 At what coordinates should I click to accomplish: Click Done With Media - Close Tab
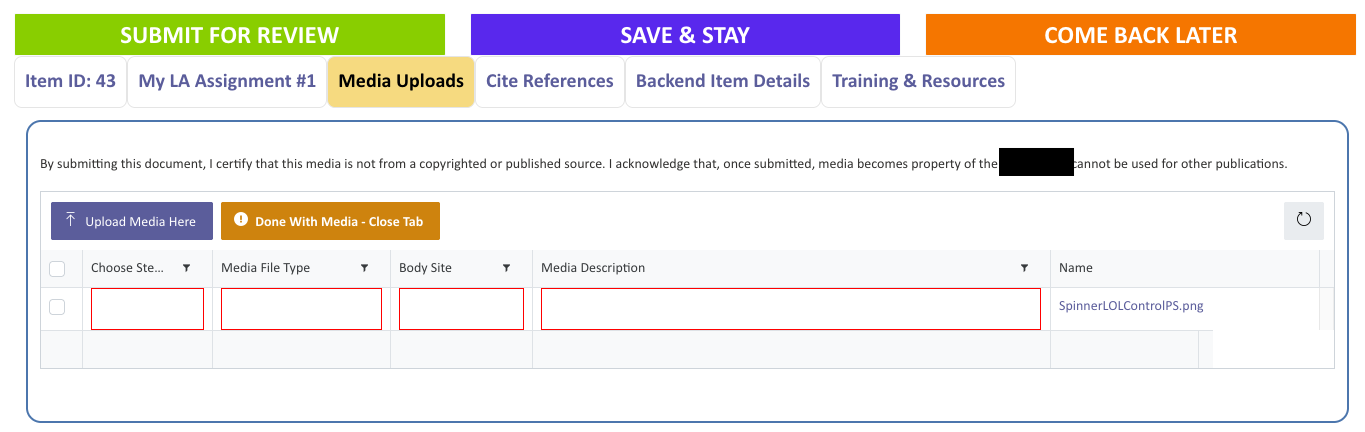[x=330, y=221]
